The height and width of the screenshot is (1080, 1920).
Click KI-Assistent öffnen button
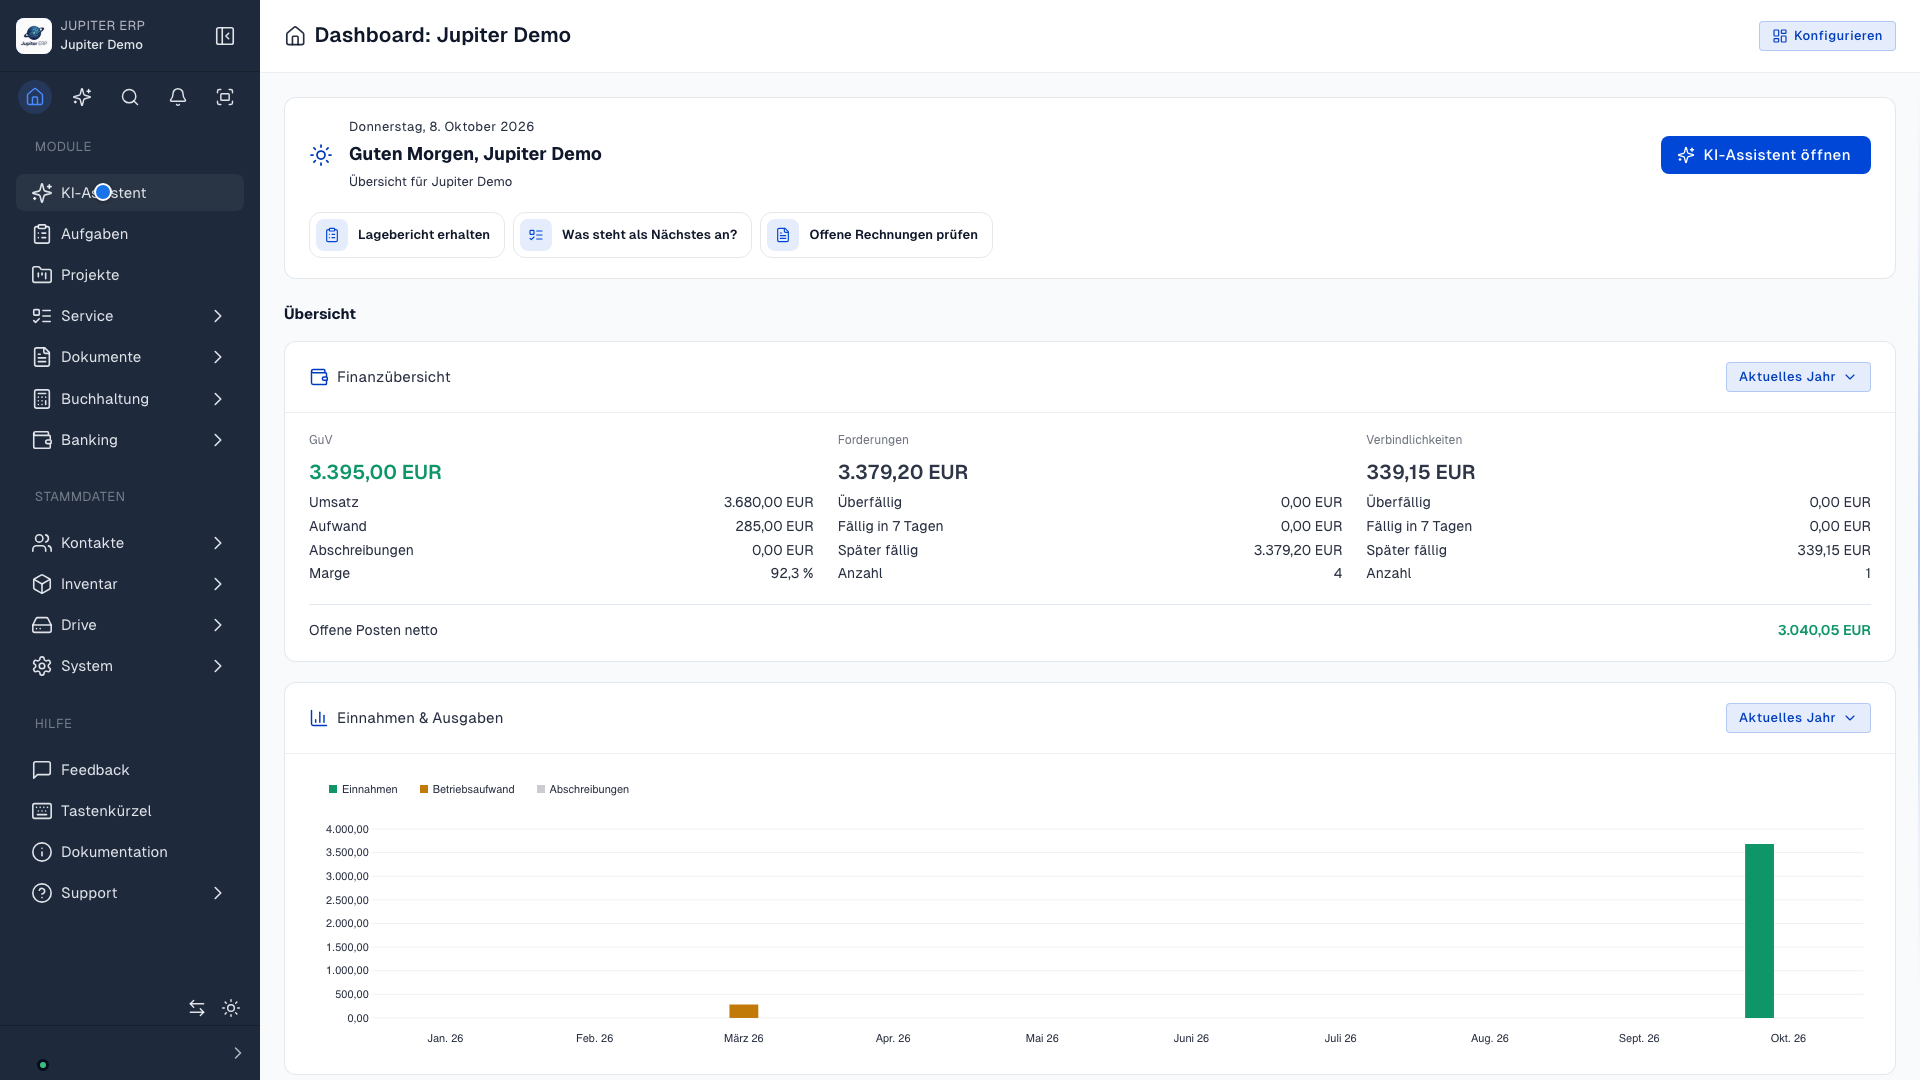pyautogui.click(x=1766, y=155)
